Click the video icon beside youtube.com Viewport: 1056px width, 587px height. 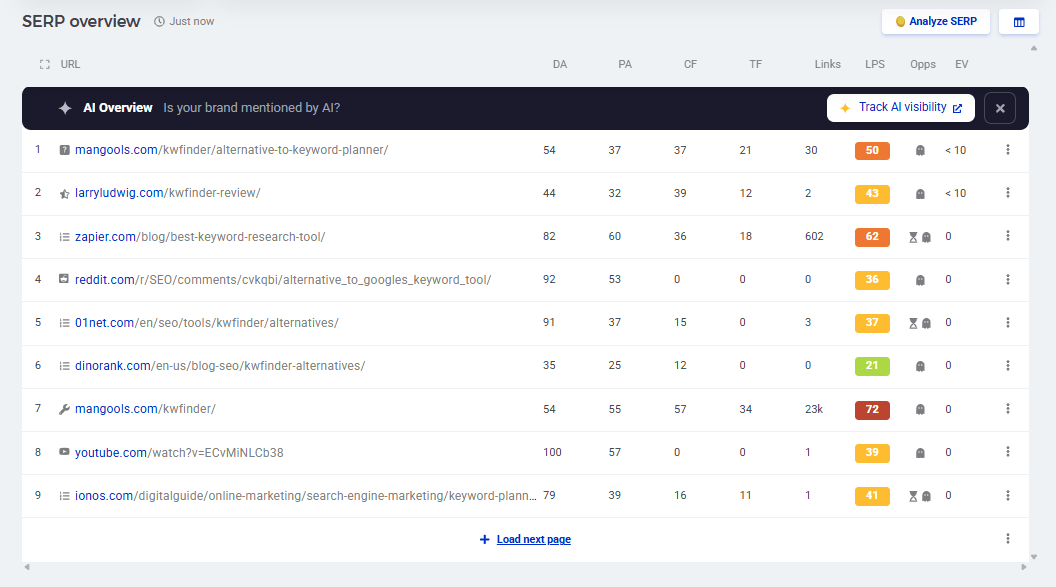tap(64, 452)
